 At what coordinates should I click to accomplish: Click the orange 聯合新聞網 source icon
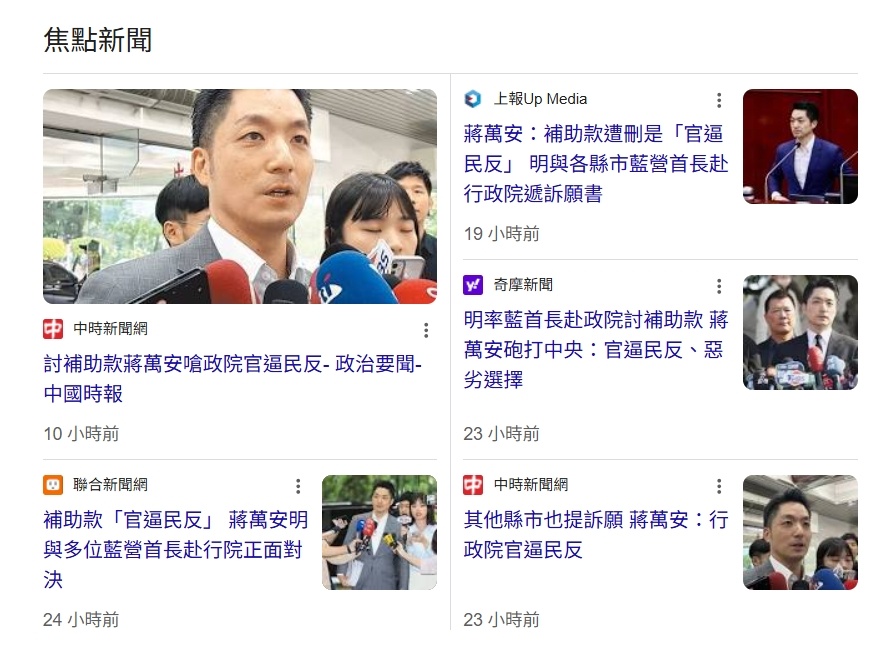coord(53,484)
